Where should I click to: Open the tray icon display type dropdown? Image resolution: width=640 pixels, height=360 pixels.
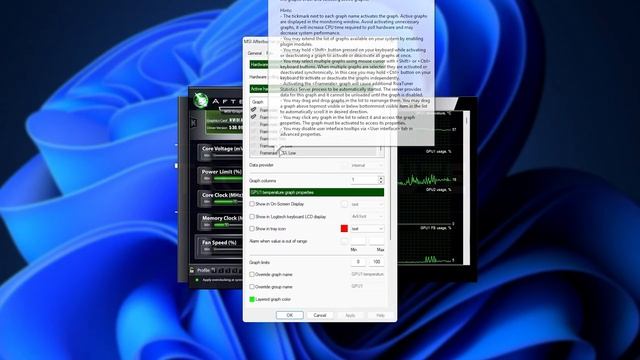[x=367, y=229]
